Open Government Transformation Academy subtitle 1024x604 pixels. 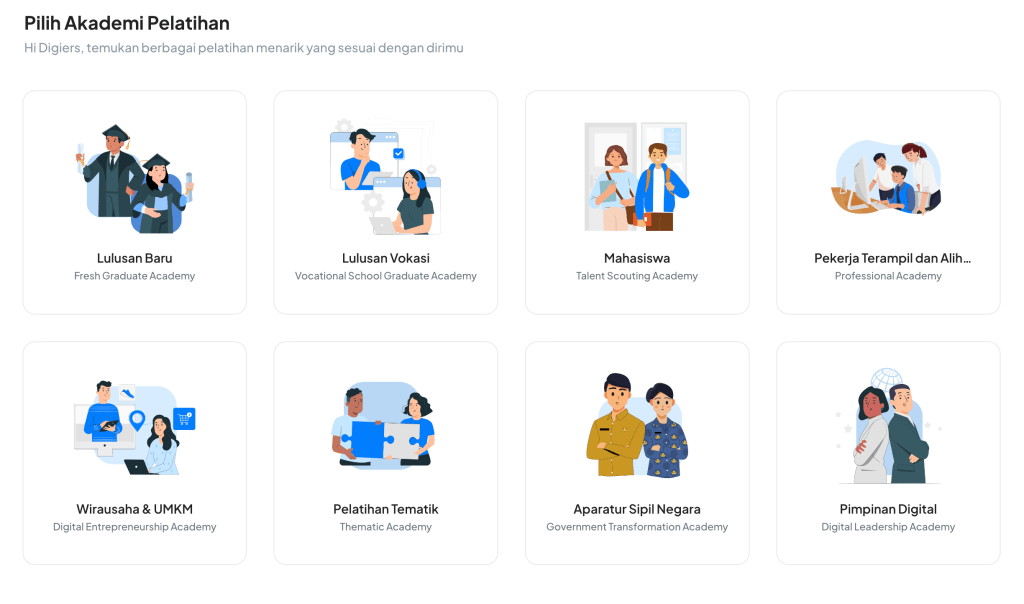point(637,527)
